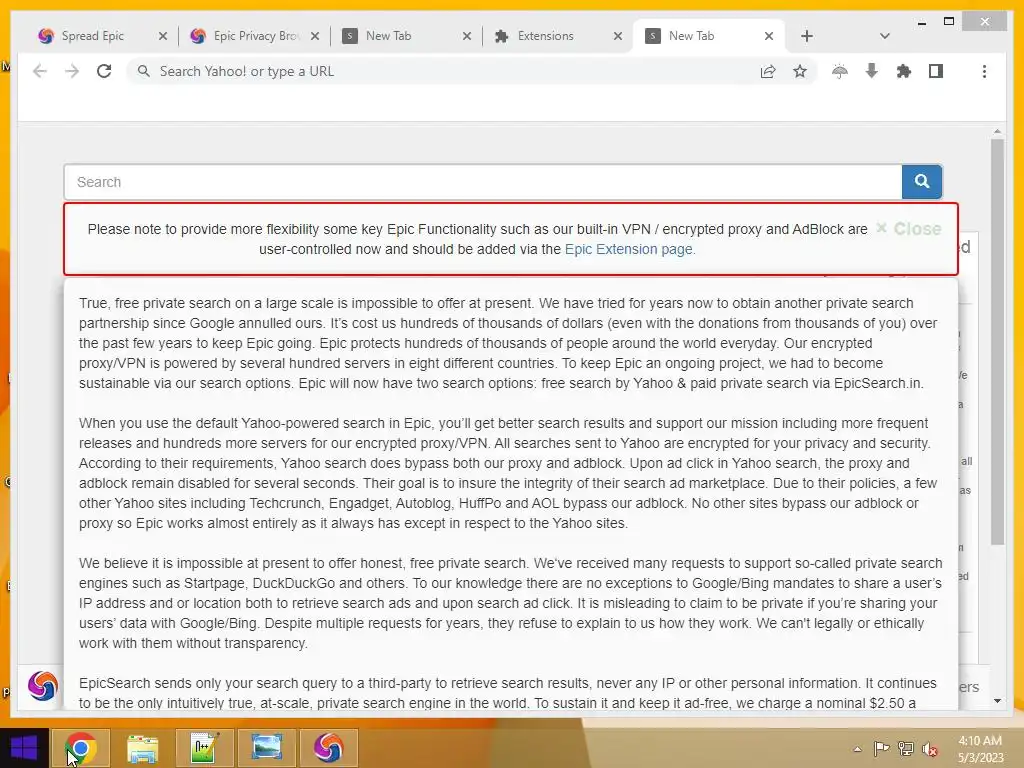This screenshot has width=1024, height=768.
Task: Close the Epic functionality notice
Action: click(x=908, y=229)
